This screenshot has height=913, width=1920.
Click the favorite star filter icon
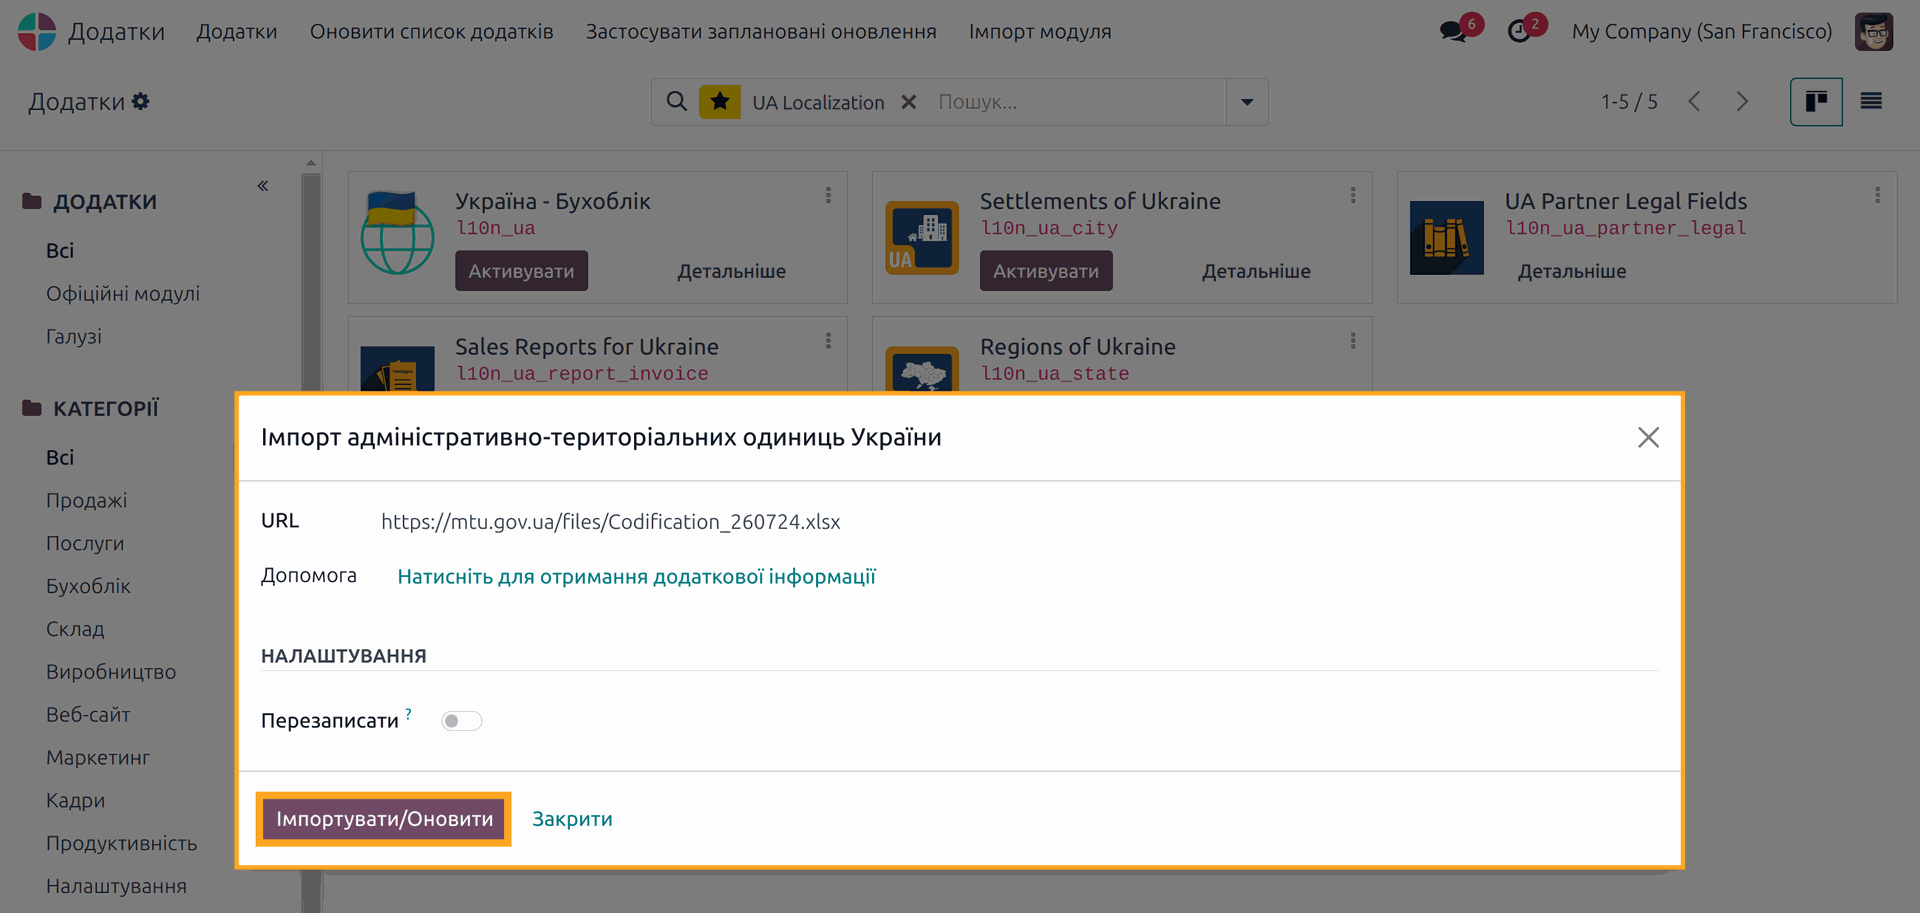[x=720, y=102]
